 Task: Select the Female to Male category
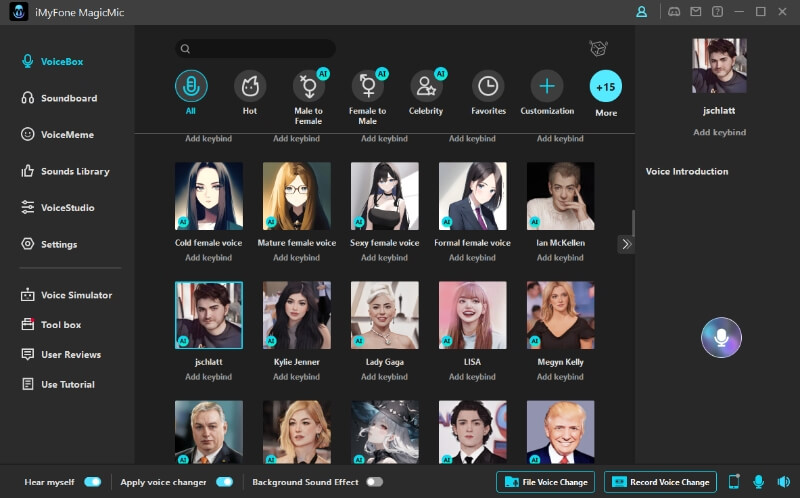pyautogui.click(x=368, y=86)
